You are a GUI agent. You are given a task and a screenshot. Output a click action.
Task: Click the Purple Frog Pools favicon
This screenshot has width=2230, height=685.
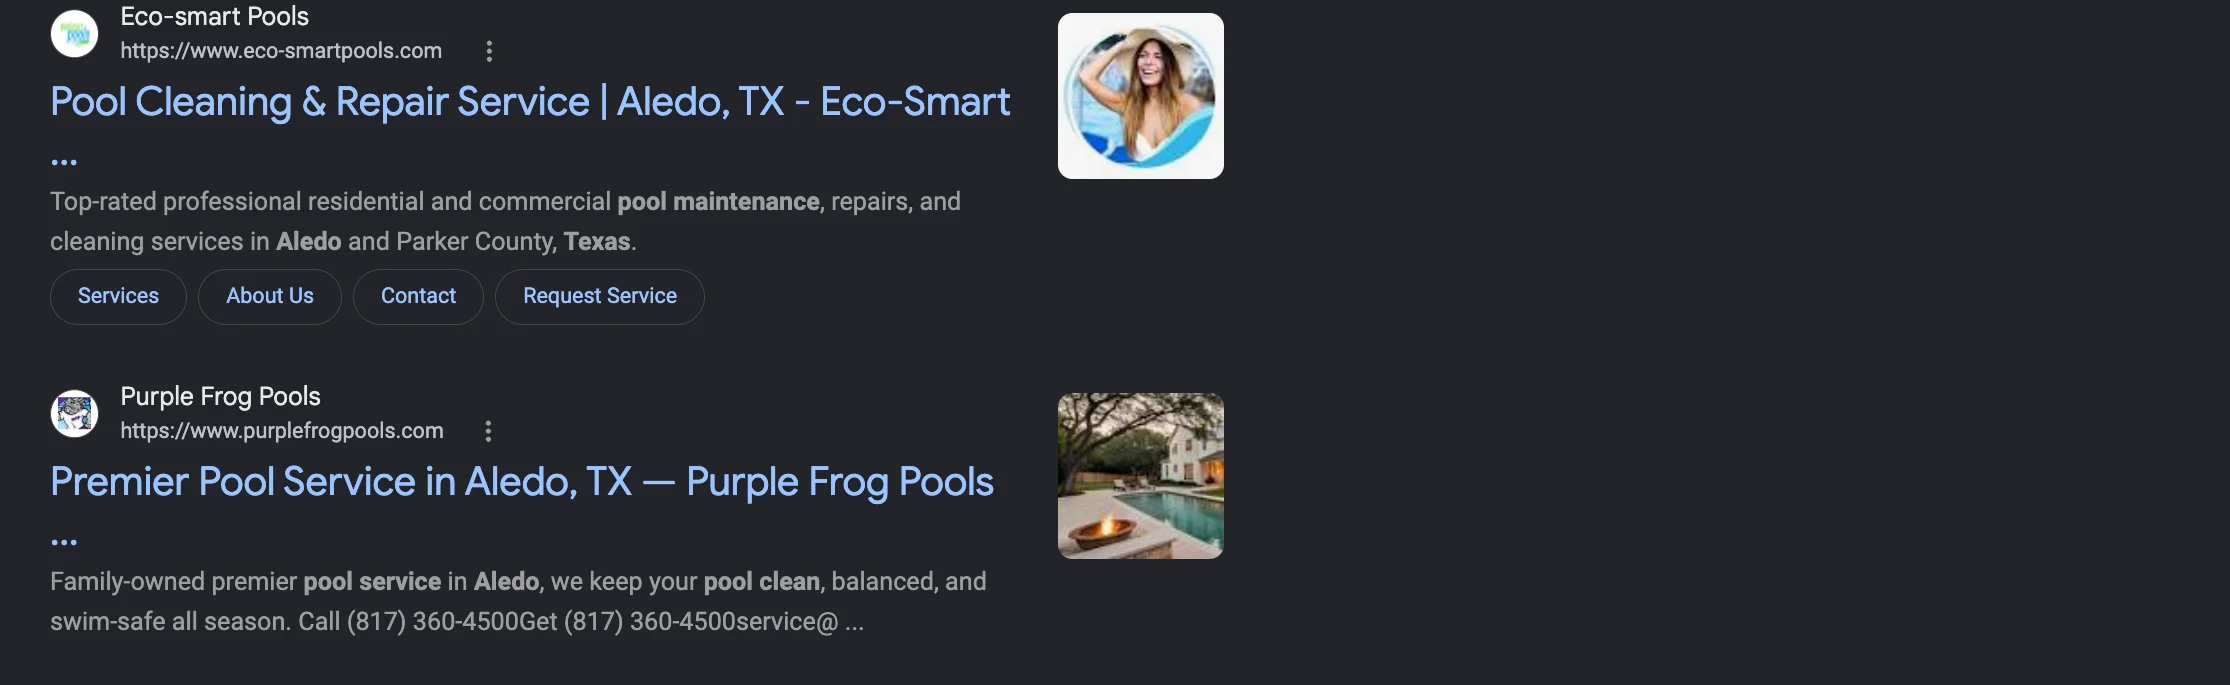(x=75, y=414)
